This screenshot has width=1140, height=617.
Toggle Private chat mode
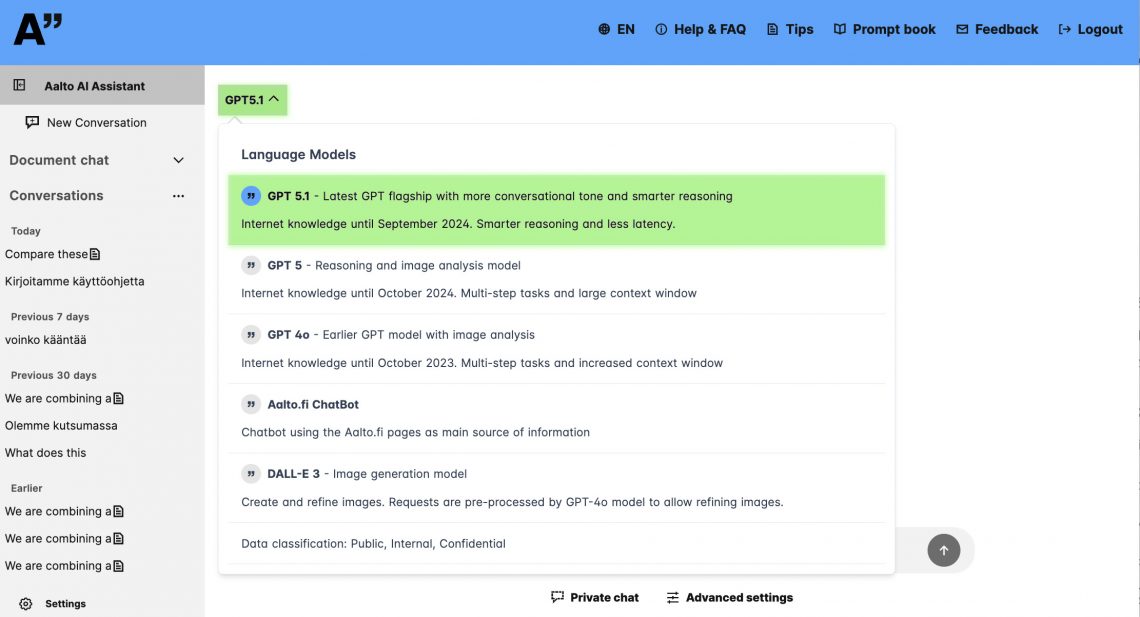click(595, 597)
